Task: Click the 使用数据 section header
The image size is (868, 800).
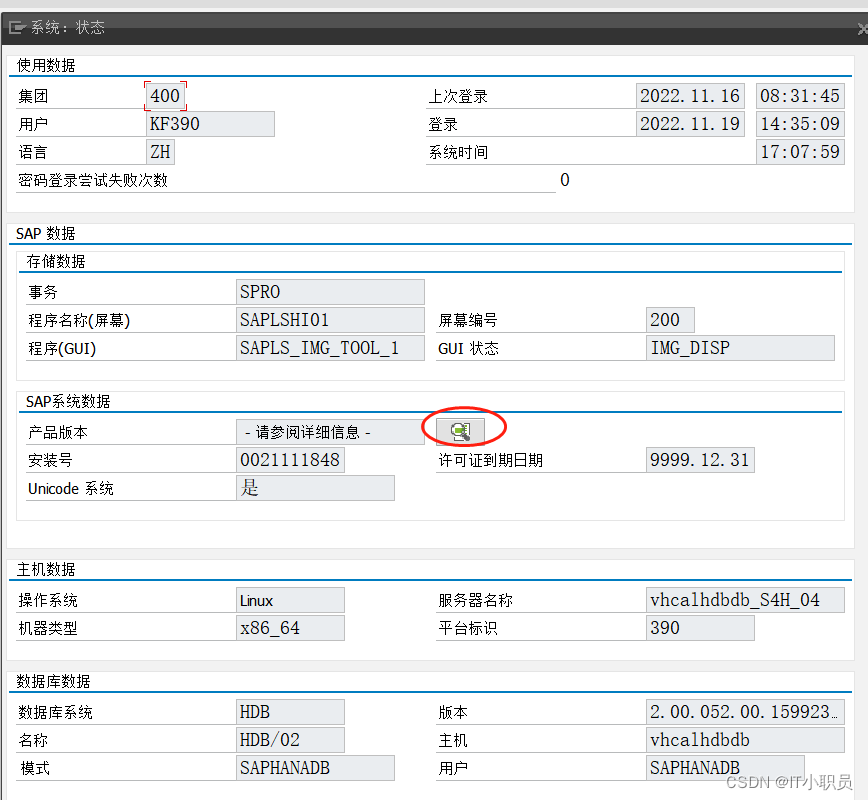Action: [x=46, y=65]
